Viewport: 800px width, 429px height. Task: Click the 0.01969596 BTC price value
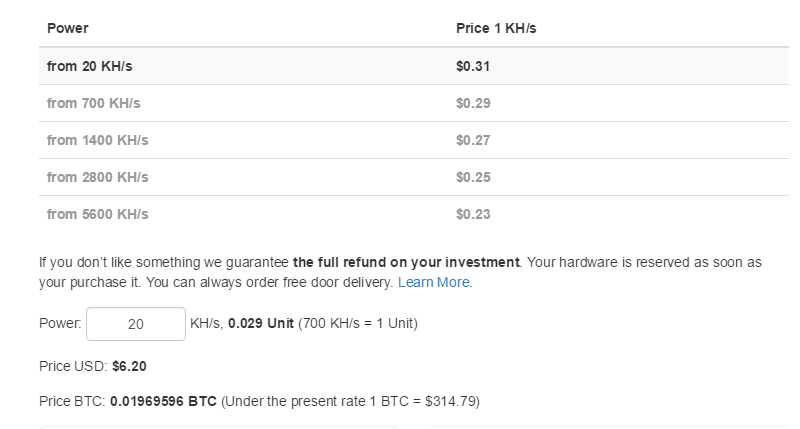click(x=163, y=402)
